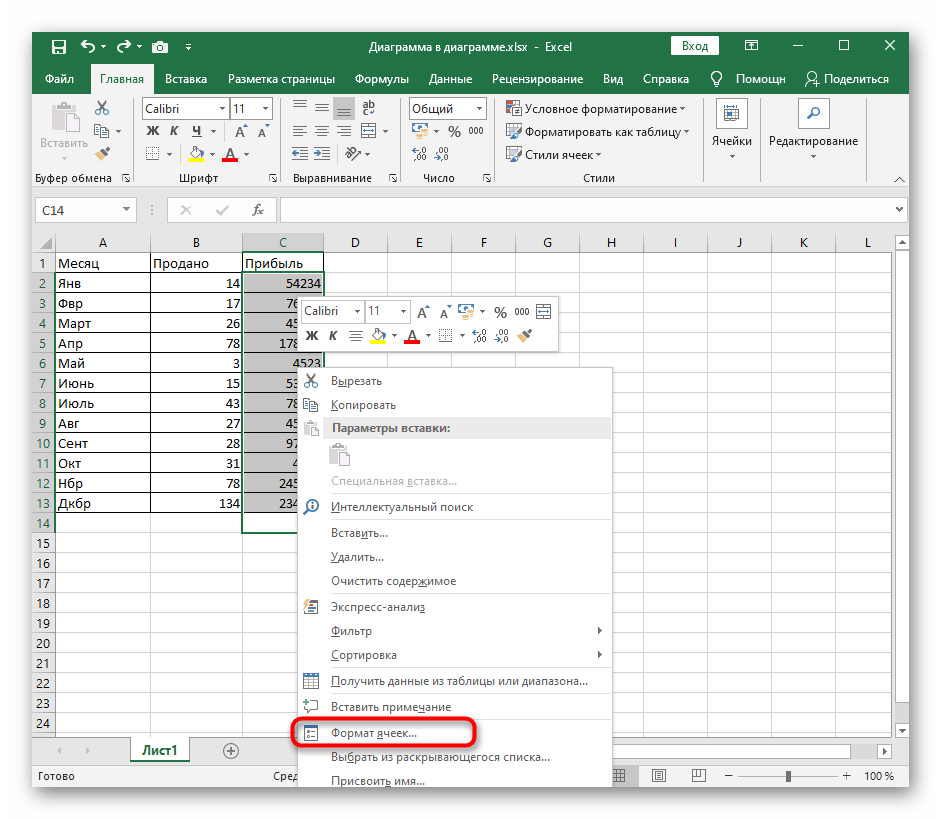941x819 pixels.
Task: Undo the last action in title bar
Action: coord(88,46)
